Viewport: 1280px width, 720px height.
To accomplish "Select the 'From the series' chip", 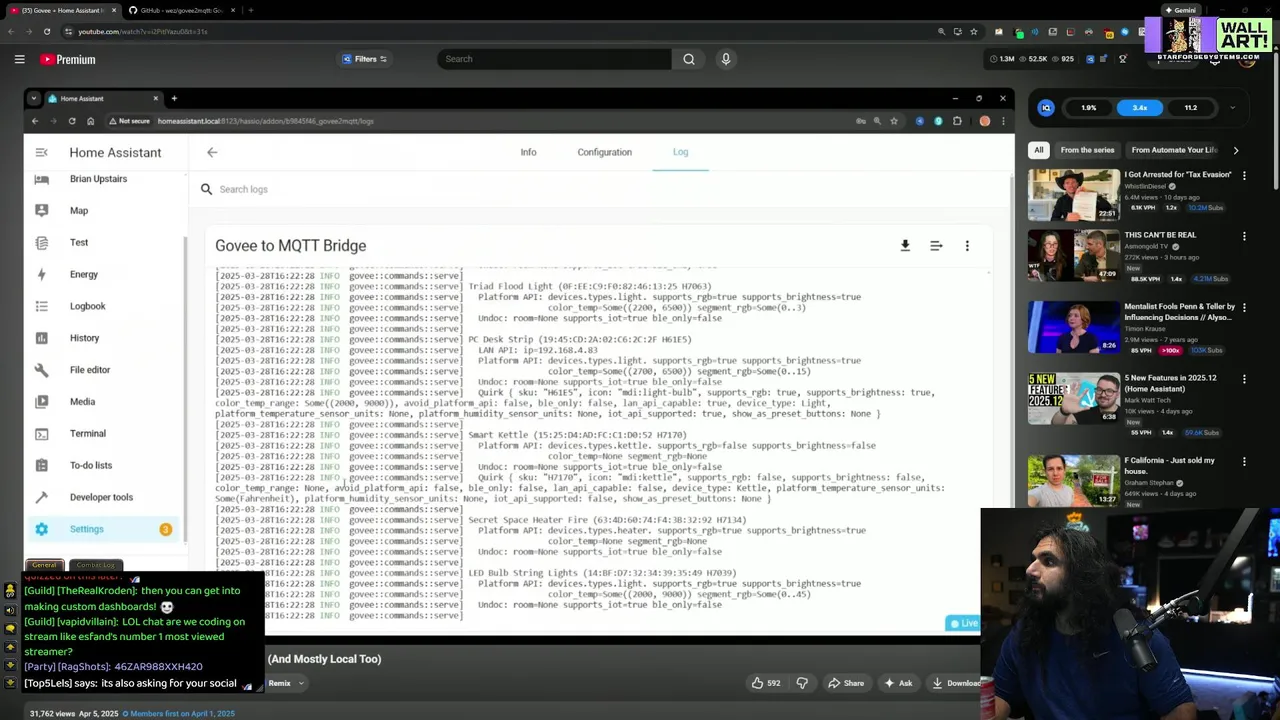I will pos(1087,150).
